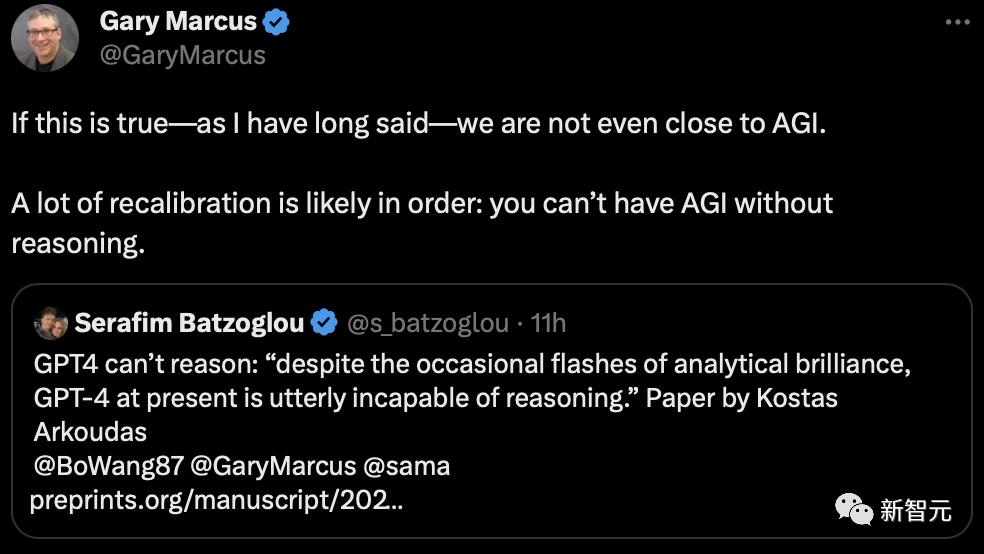Click the Serafim Batzoglou name in the quoted tweet
Viewport: 984px width, 554px height.
click(x=190, y=324)
